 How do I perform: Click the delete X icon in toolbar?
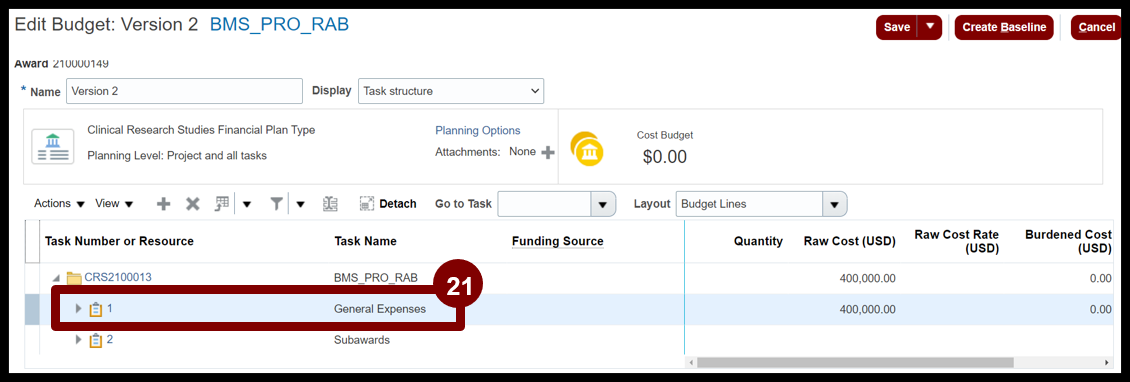pyautogui.click(x=192, y=204)
